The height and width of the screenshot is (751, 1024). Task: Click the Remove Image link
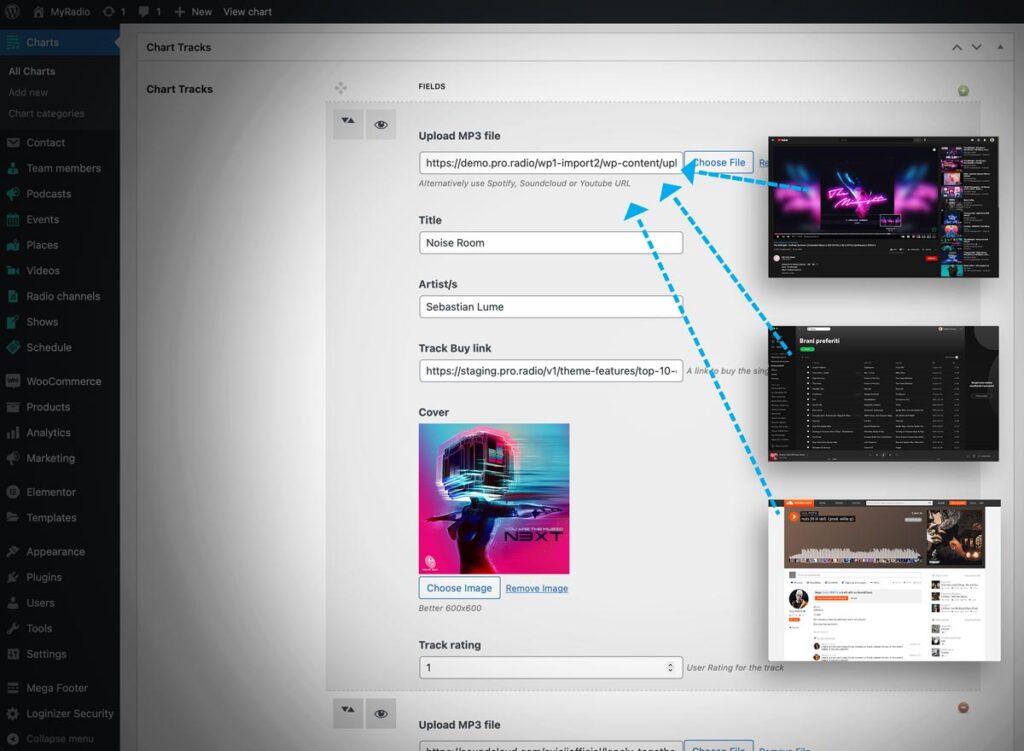coord(537,588)
